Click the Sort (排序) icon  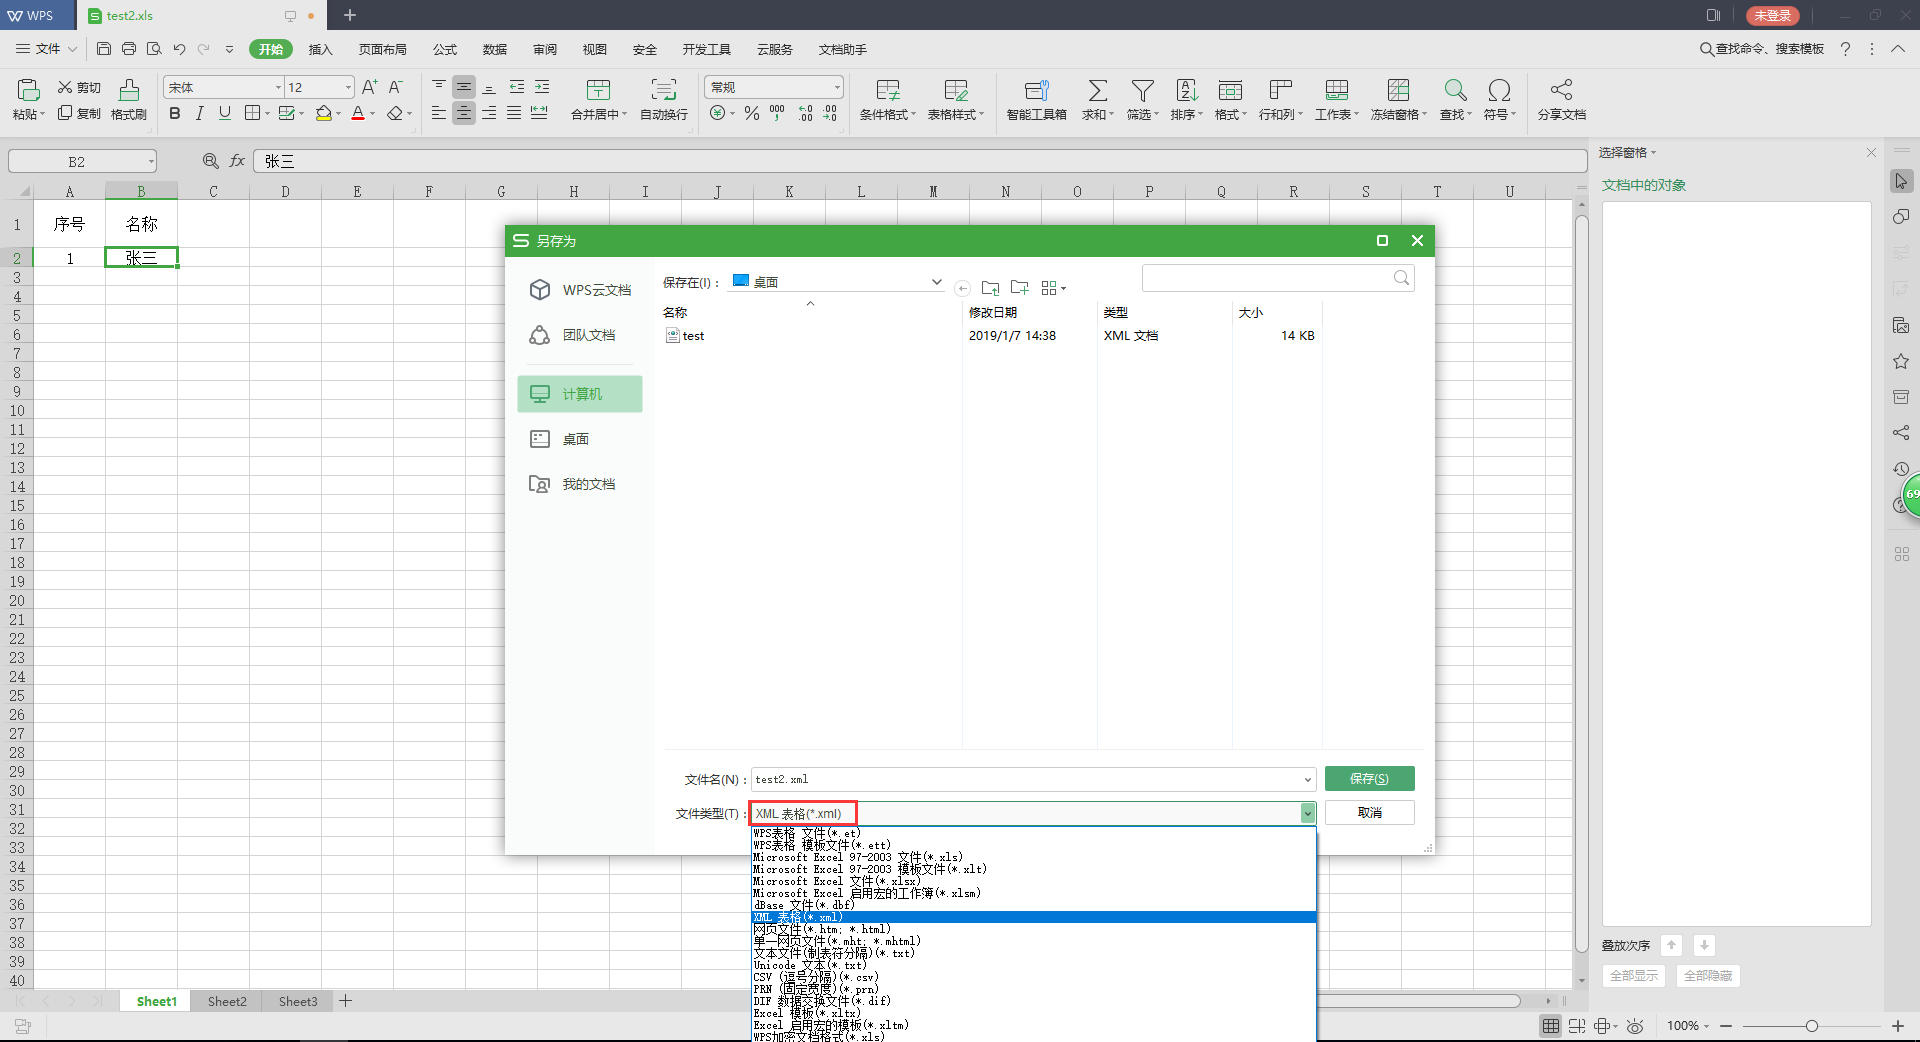(1186, 90)
